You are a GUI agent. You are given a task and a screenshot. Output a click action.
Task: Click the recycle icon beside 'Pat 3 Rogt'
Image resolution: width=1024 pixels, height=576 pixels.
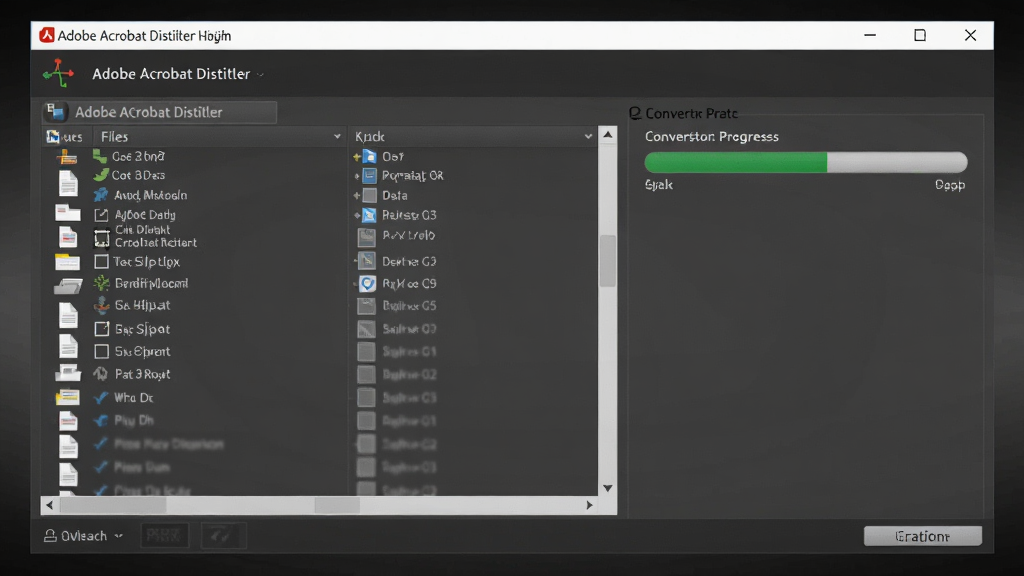[101, 374]
